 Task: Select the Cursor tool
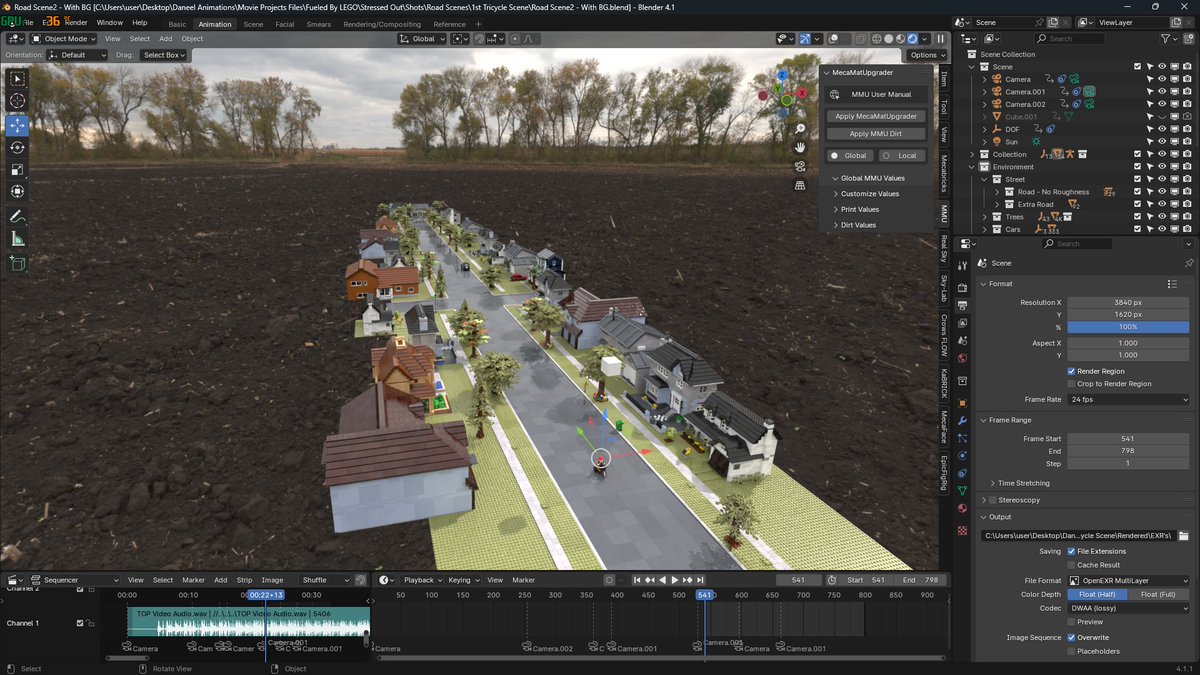coord(17,101)
